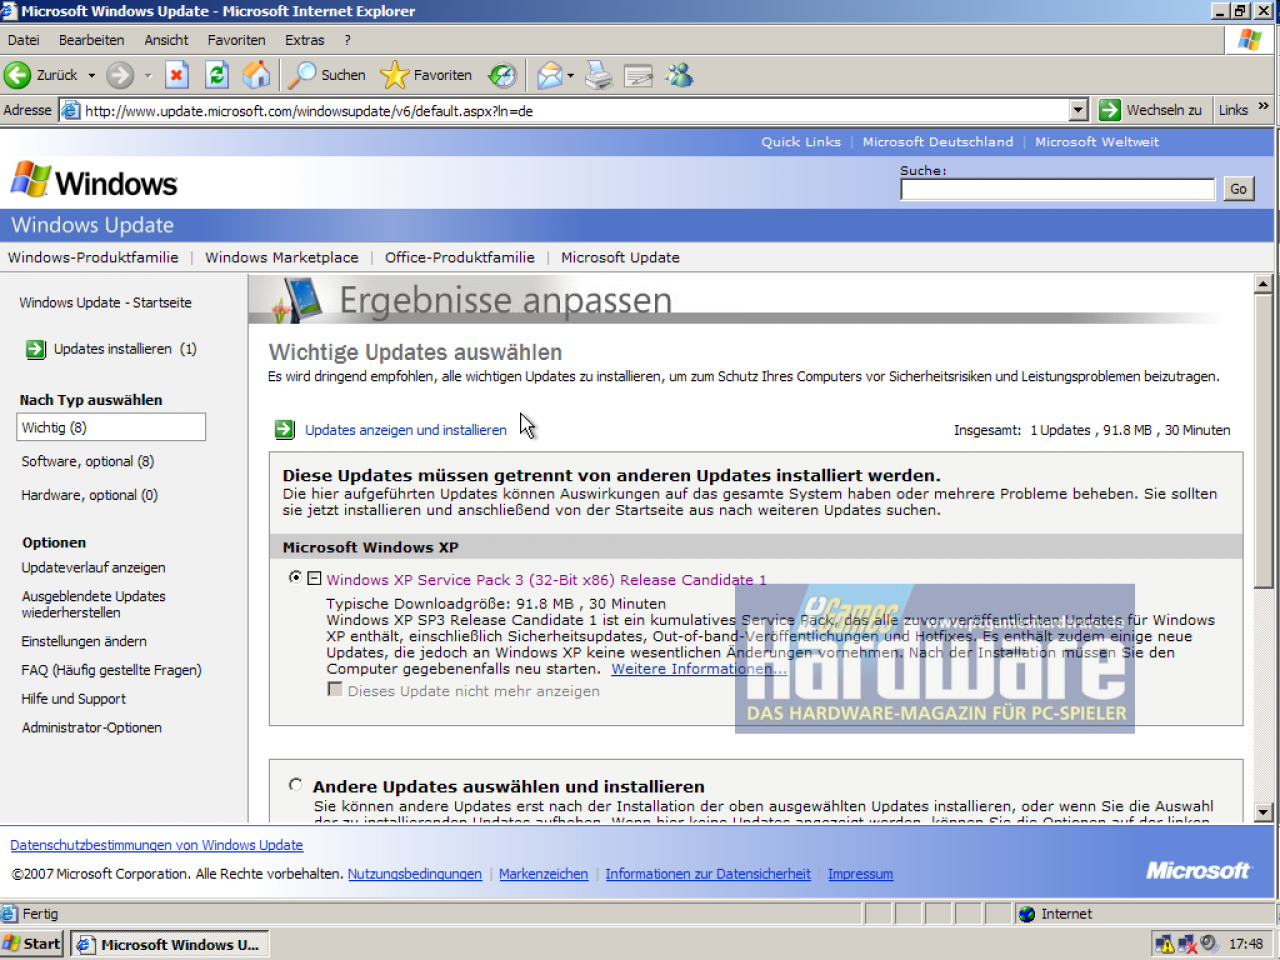Click the page scrollbar up arrow
This screenshot has height=960, width=1280.
[1263, 284]
